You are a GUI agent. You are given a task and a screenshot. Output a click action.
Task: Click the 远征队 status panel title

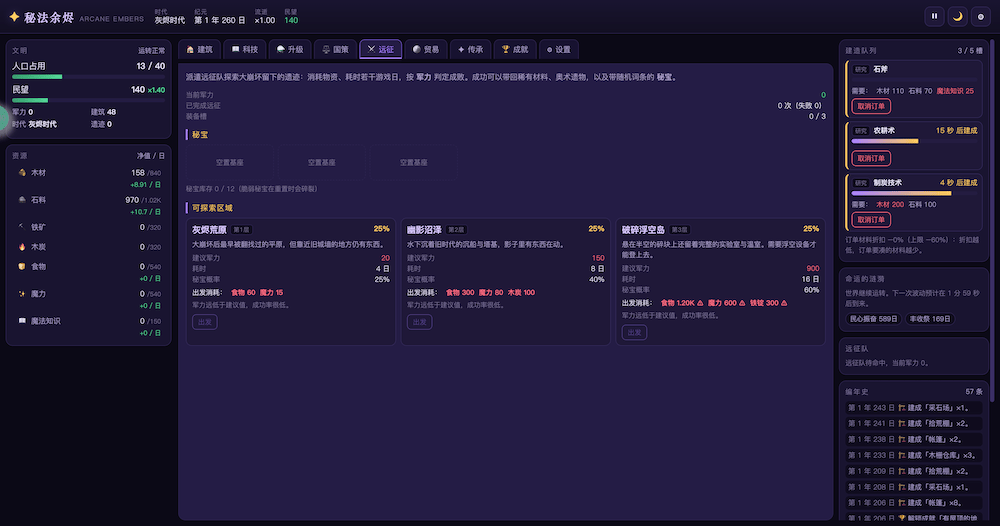(857, 349)
